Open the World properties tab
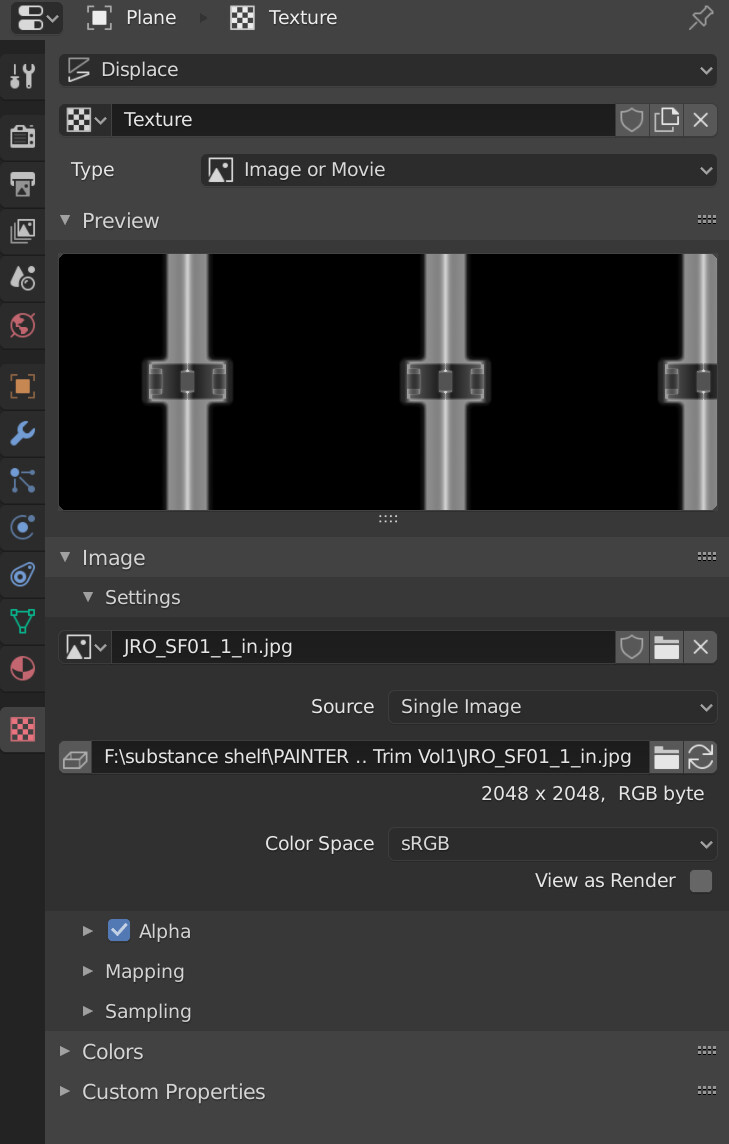 [x=22, y=325]
